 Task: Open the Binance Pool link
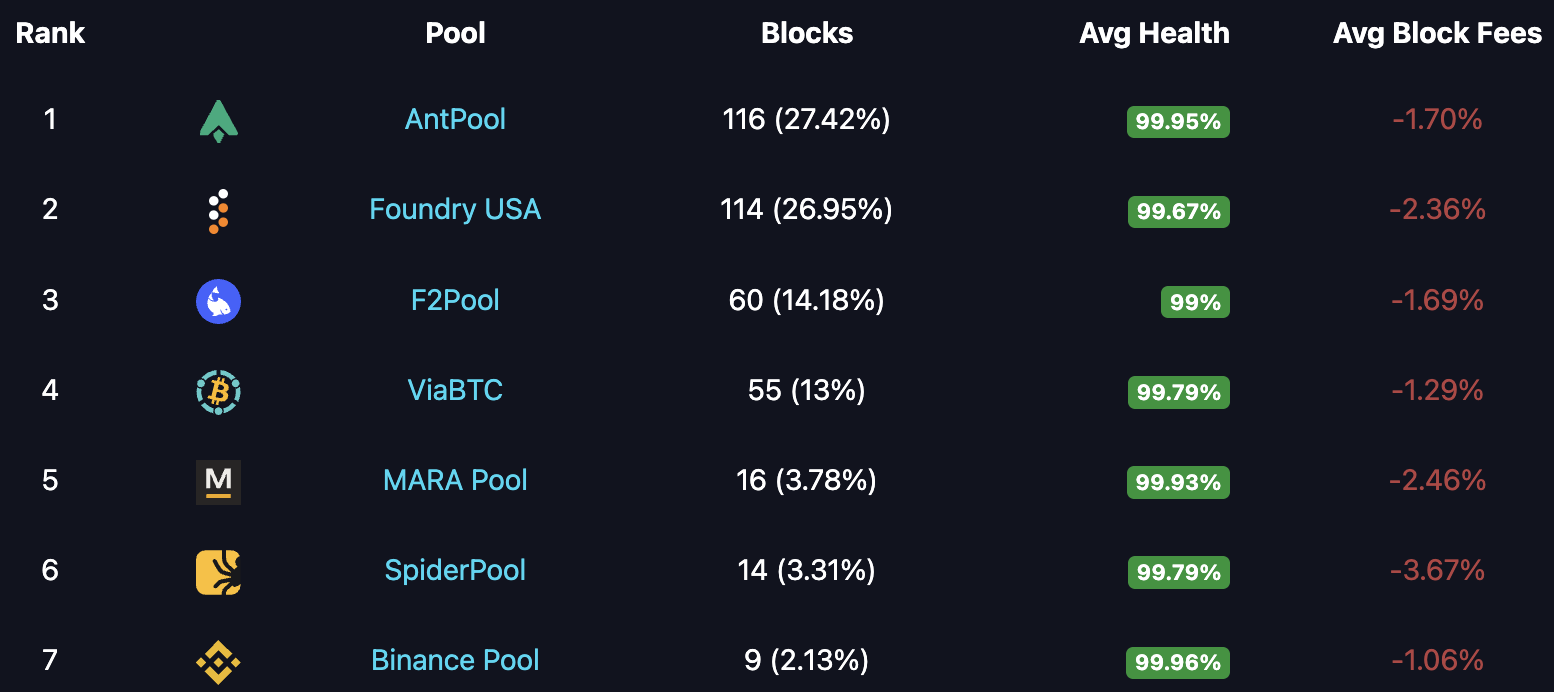455,660
